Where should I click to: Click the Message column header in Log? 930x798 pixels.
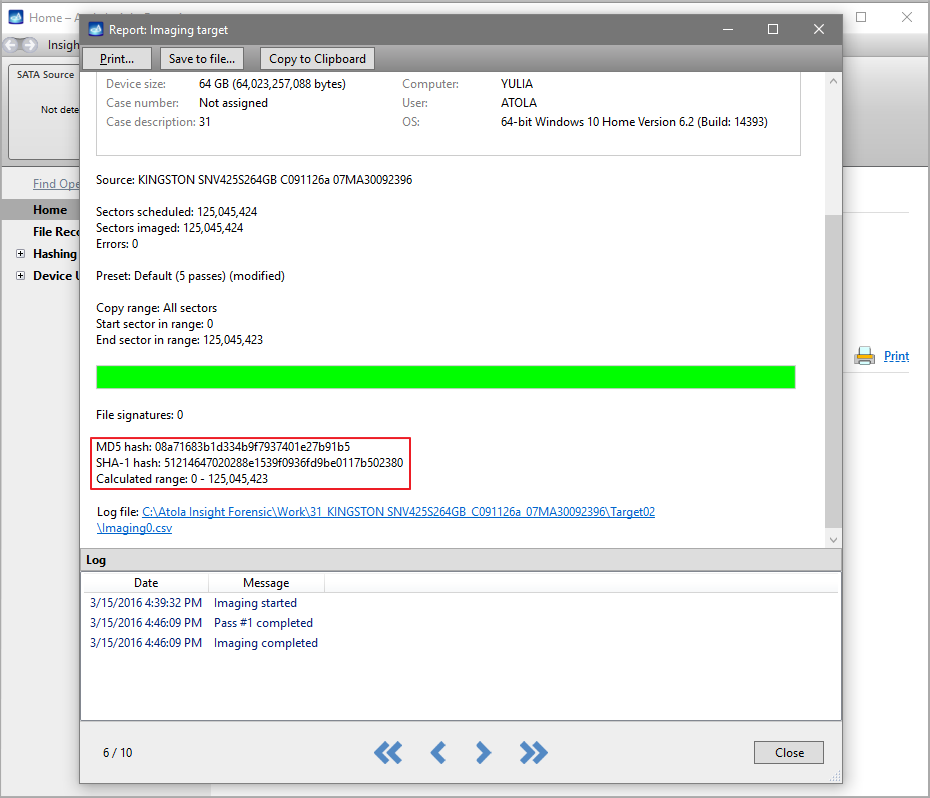(266, 583)
